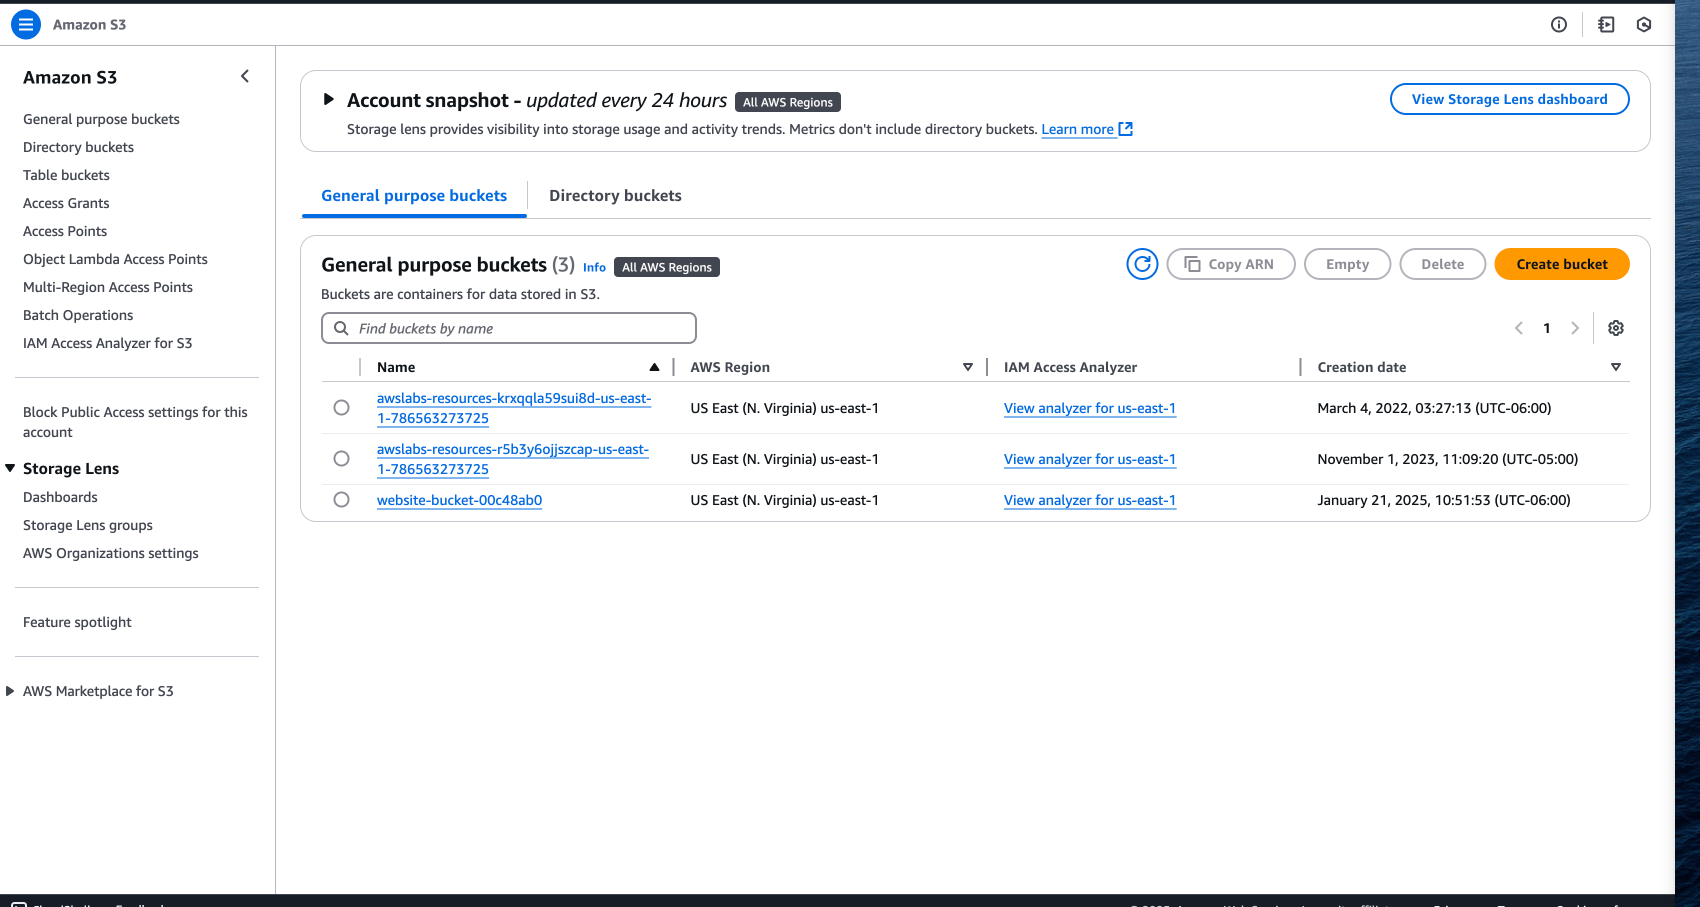Click the search magnifier icon in bucket filter
1700x907 pixels.
click(x=341, y=328)
